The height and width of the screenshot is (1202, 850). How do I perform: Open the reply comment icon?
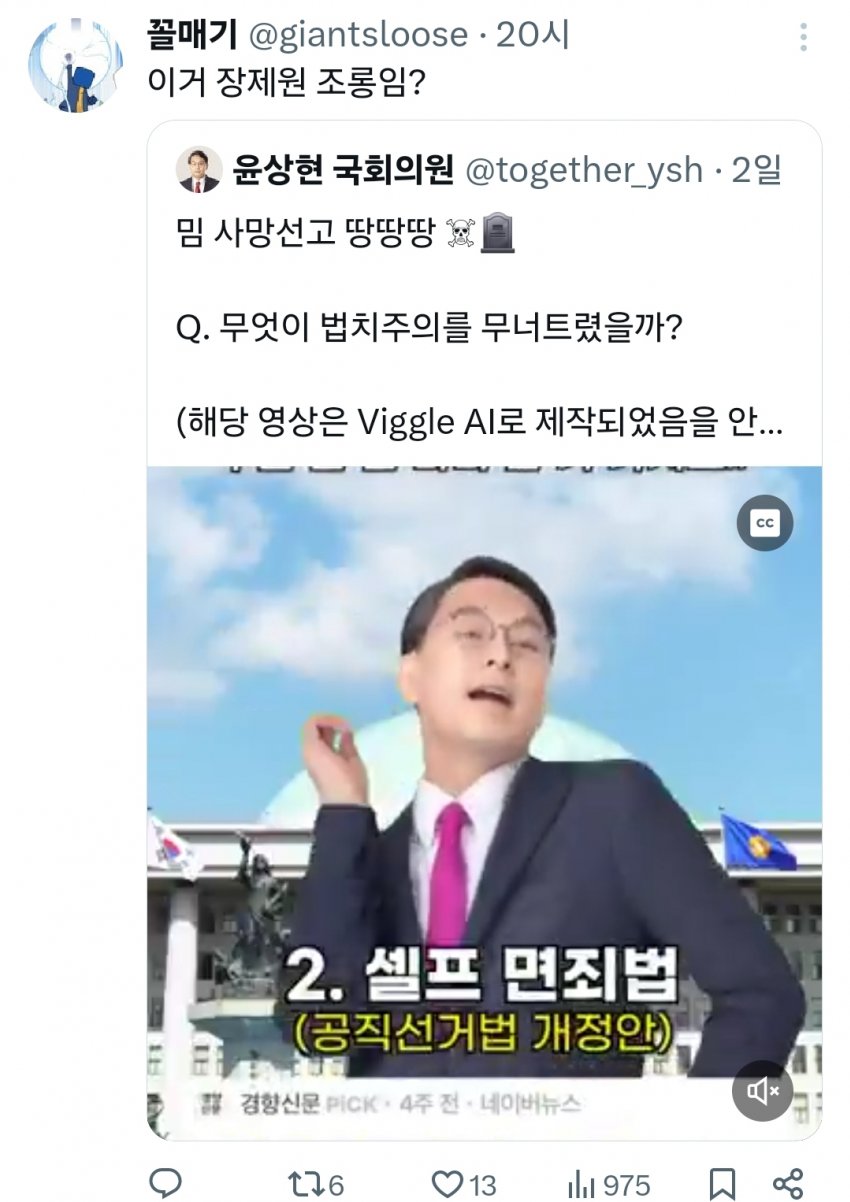click(x=165, y=1183)
